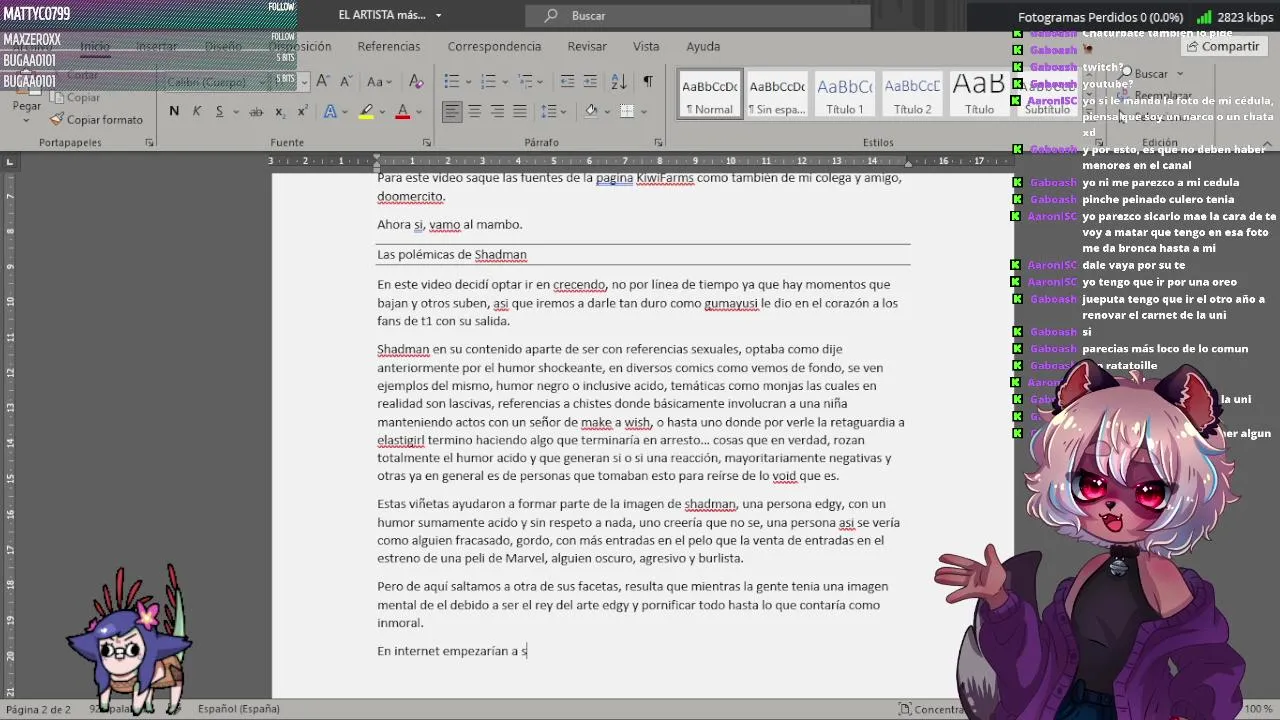Switch to the Revisar tab

[587, 46]
